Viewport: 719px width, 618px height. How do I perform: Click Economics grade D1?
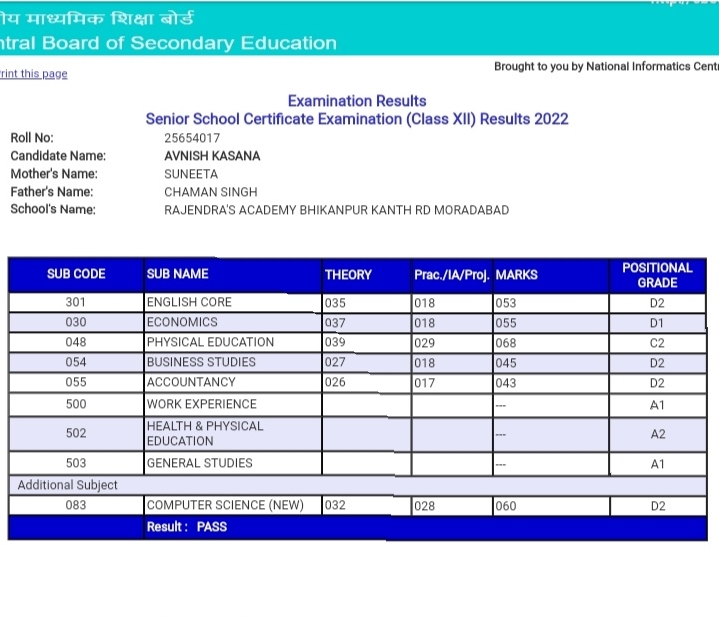[x=658, y=323]
